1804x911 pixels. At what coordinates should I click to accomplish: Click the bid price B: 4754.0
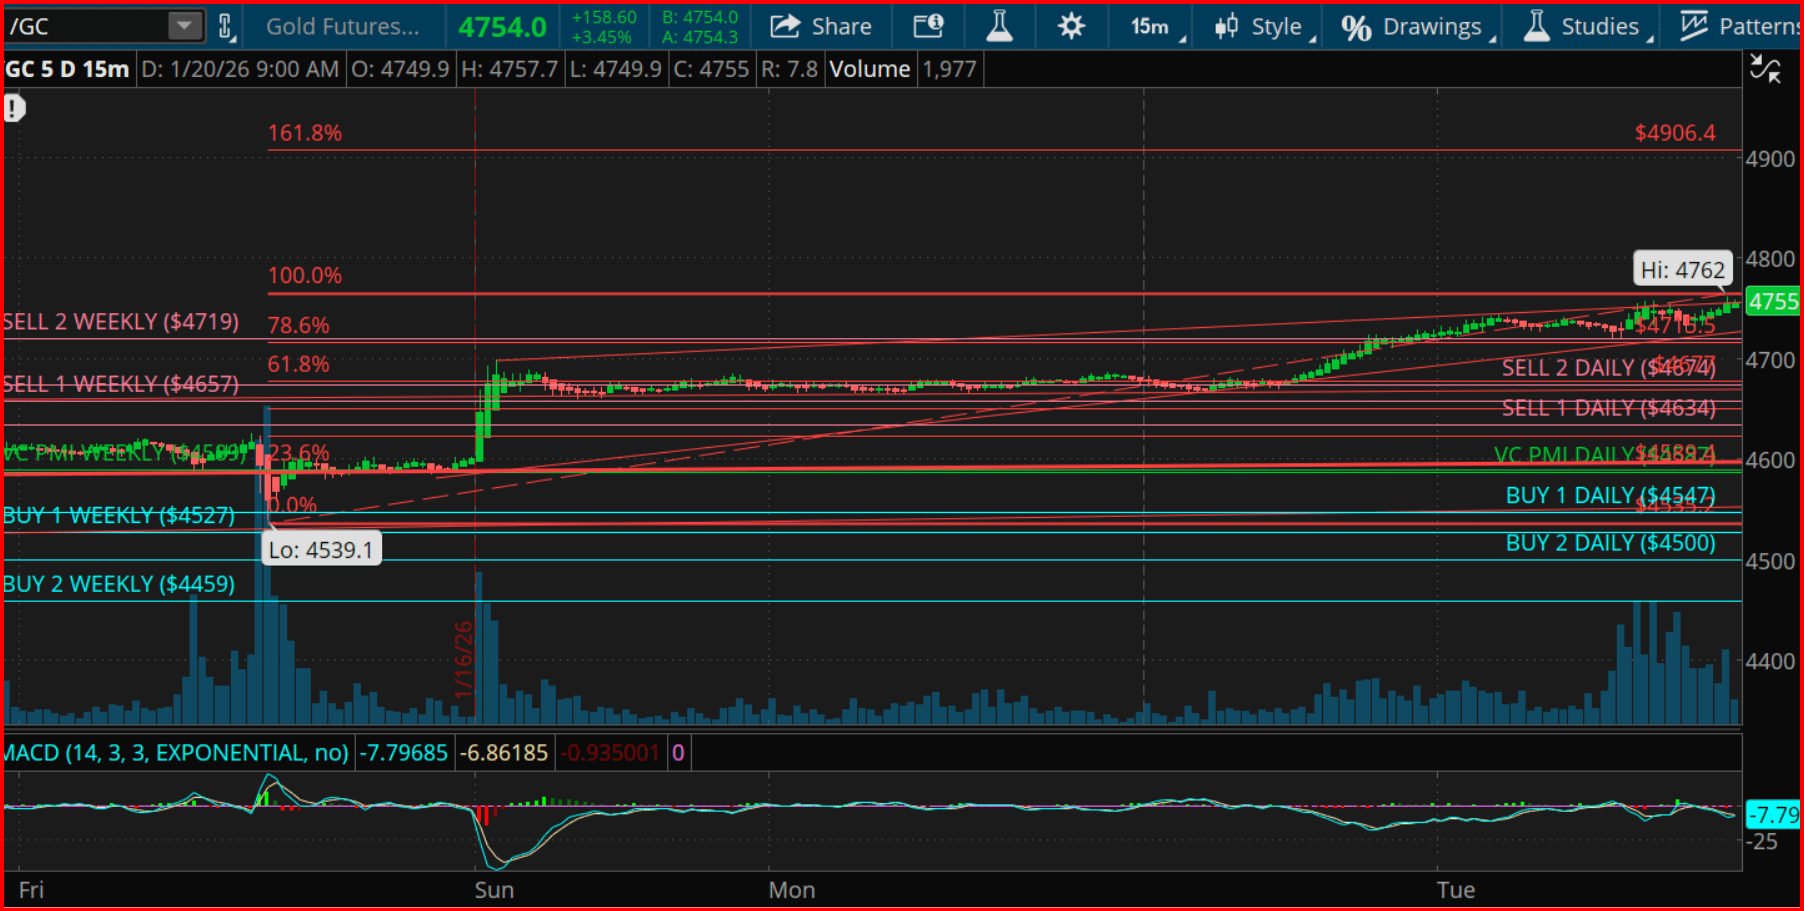[700, 17]
